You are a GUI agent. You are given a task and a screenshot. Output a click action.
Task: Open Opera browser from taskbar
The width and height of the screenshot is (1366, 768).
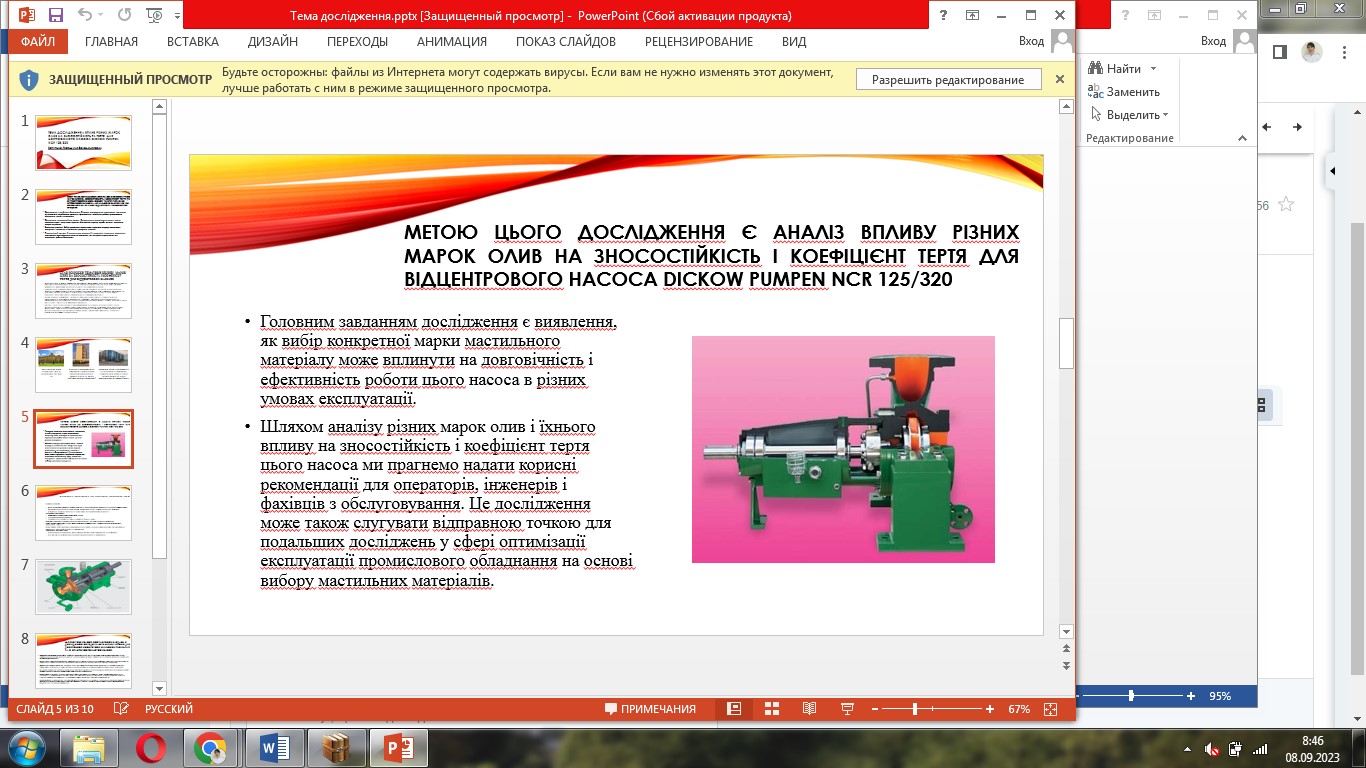[151, 748]
